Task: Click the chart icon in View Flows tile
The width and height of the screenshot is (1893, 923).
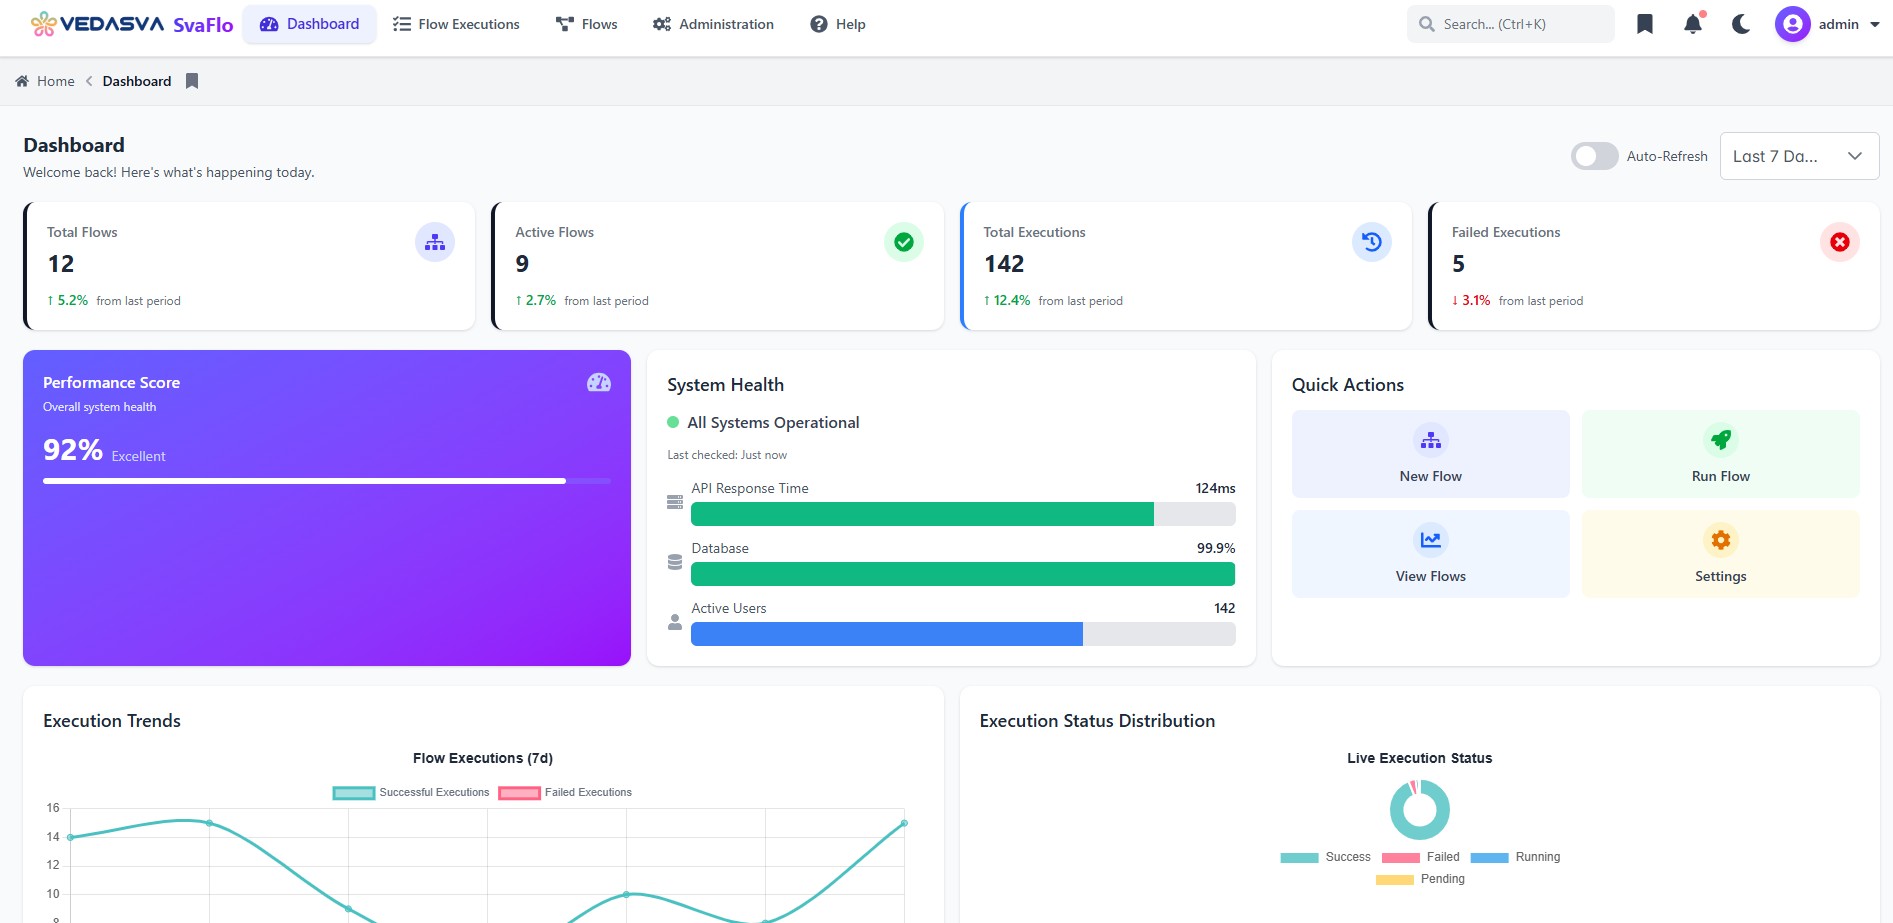Action: 1431,540
